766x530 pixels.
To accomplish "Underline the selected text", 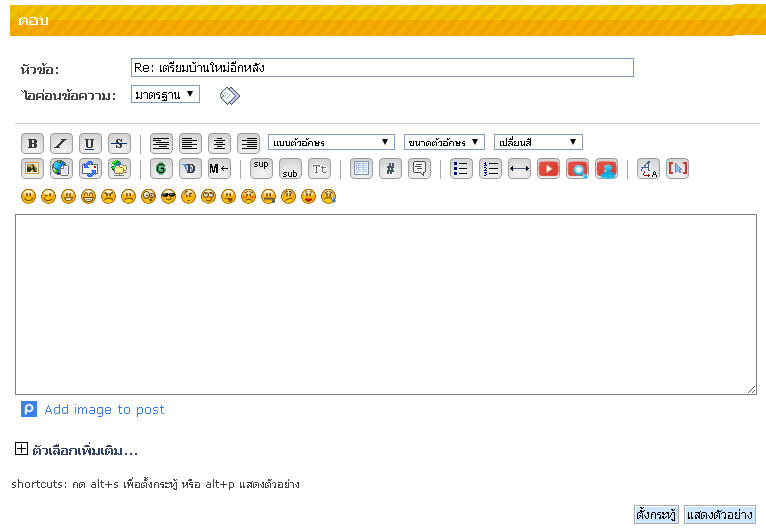I will [90, 144].
